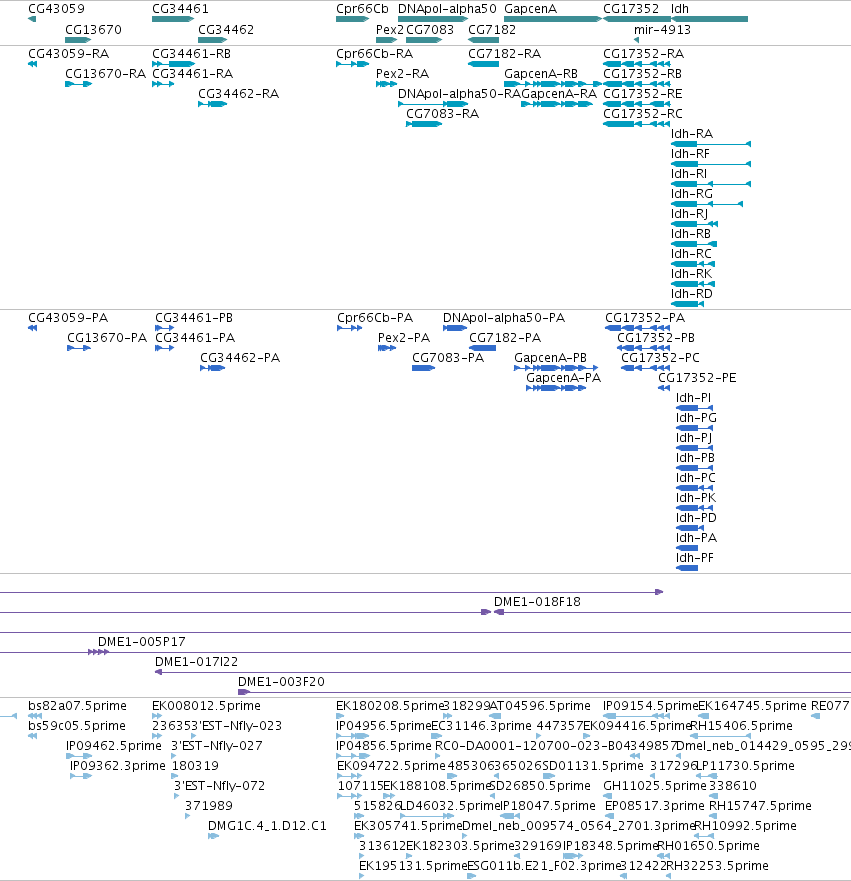Click the Idh-PF protein label

click(x=694, y=558)
